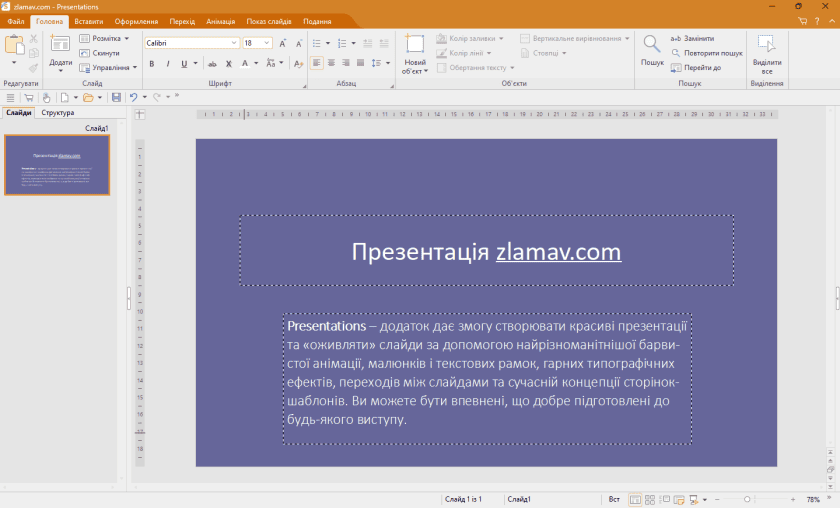840x508 pixels.
Task: Click the zlamav.com link in slide title
Action: tap(559, 252)
